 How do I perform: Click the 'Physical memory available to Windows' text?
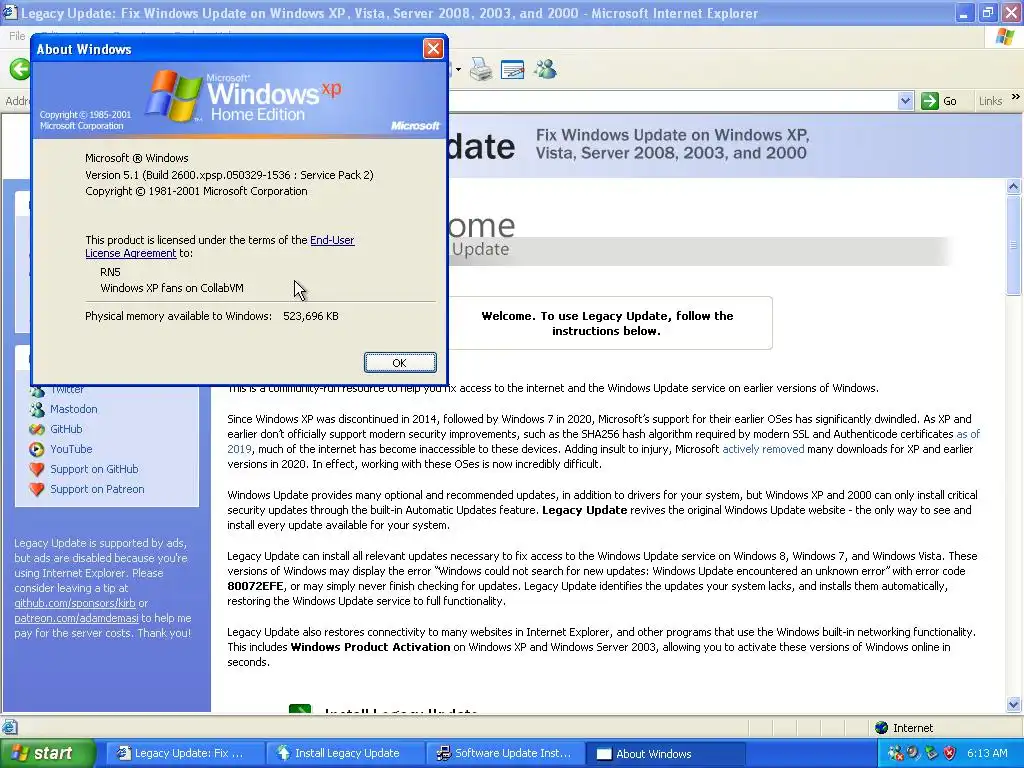click(178, 316)
